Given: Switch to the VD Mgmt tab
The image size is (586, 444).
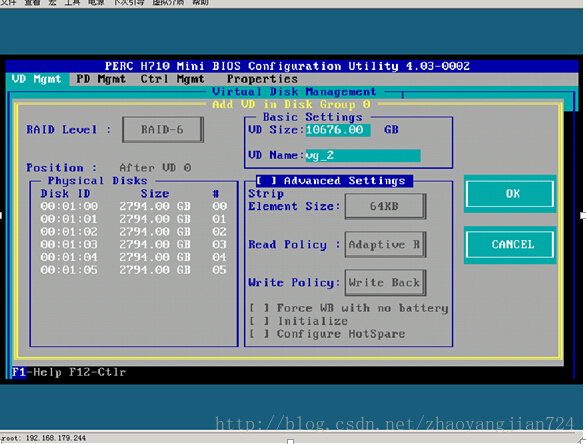Looking at the screenshot, I should pyautogui.click(x=37, y=79).
